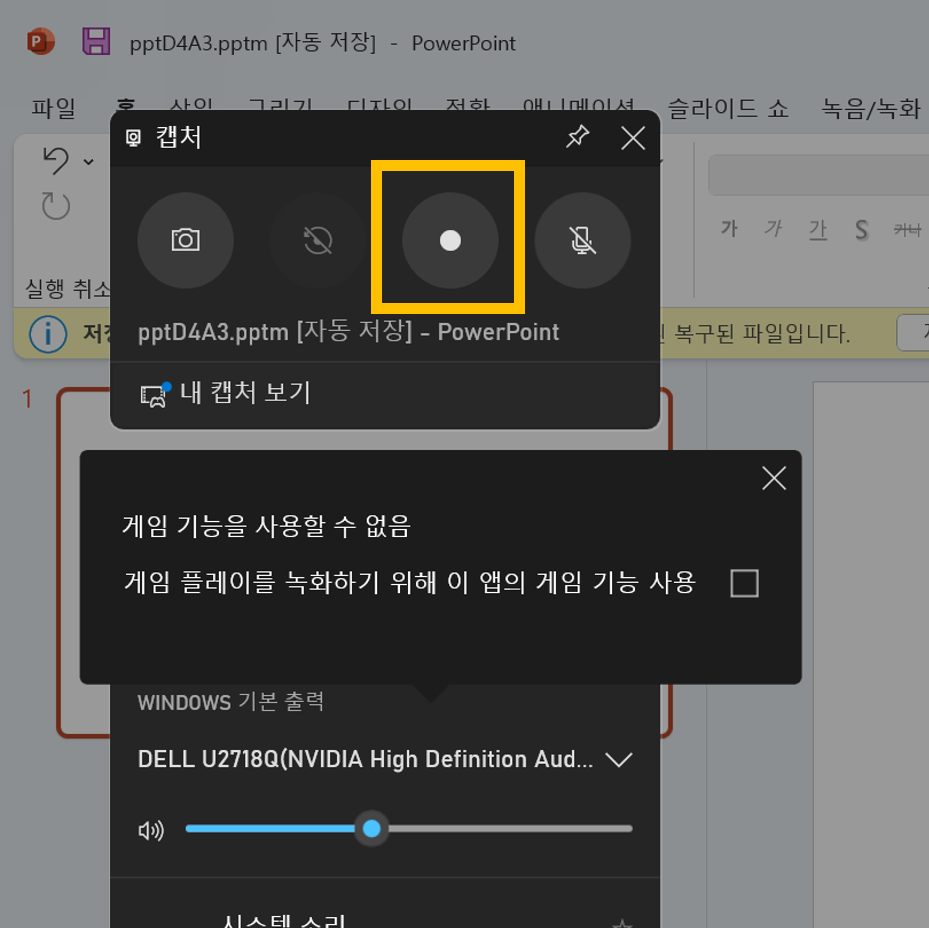Screen dimensions: 929x928
Task: Click the font name input box
Action: 819,175
